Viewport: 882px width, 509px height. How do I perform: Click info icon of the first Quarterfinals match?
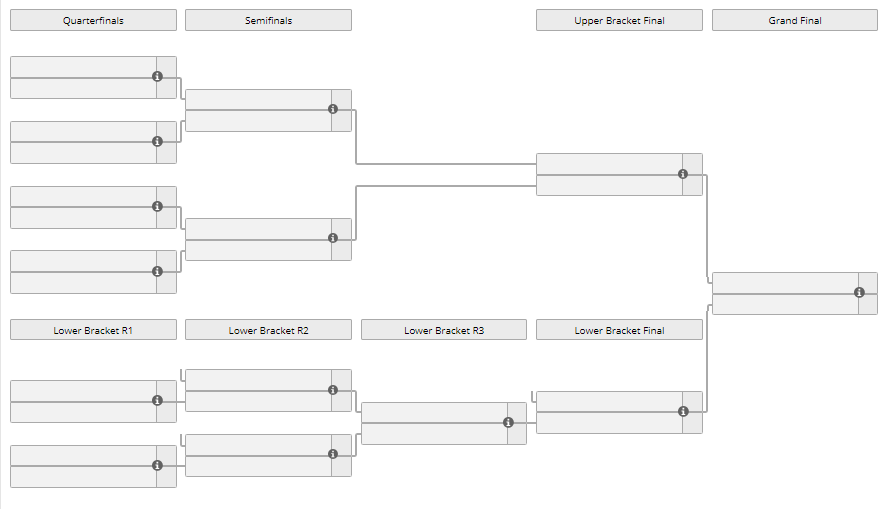(157, 77)
